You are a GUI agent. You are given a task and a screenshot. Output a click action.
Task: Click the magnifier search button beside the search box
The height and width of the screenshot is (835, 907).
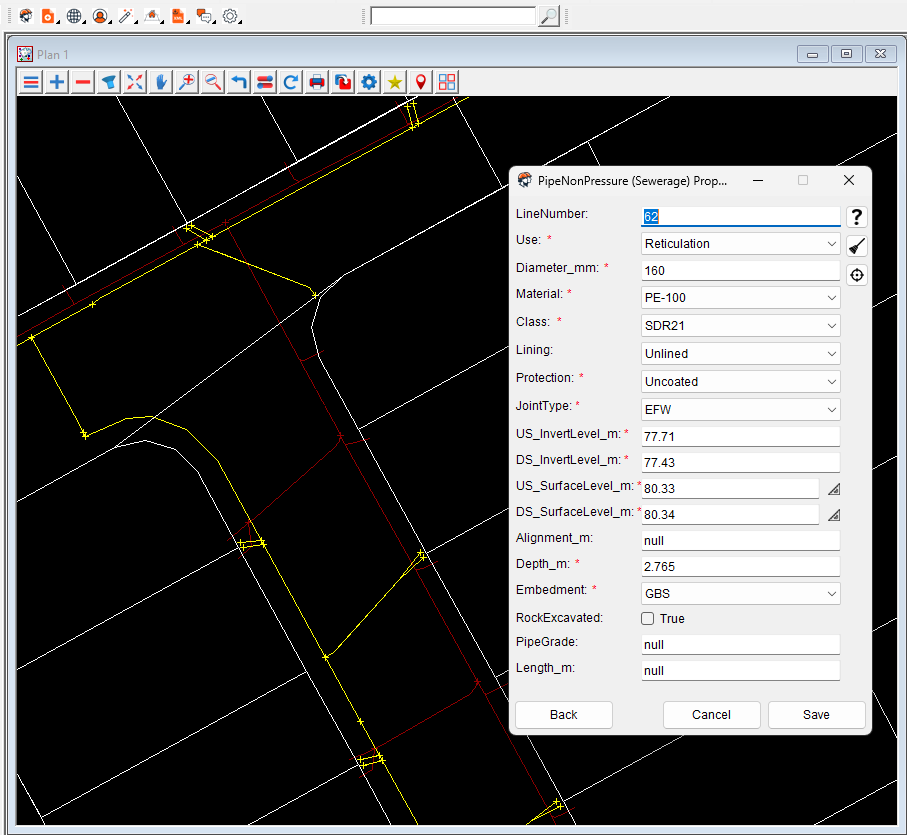pyautogui.click(x=548, y=16)
